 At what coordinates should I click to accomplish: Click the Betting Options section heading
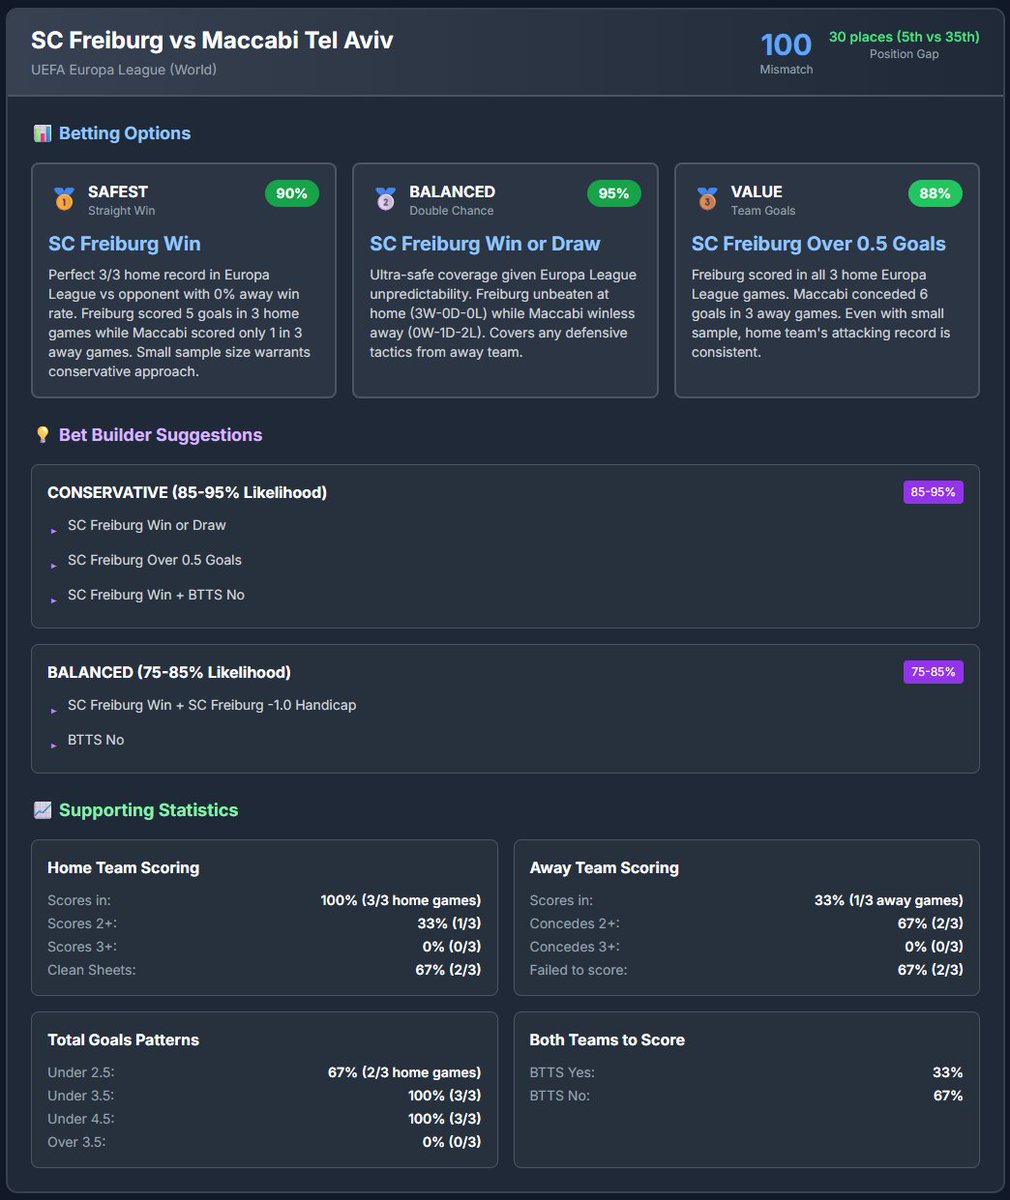point(125,133)
